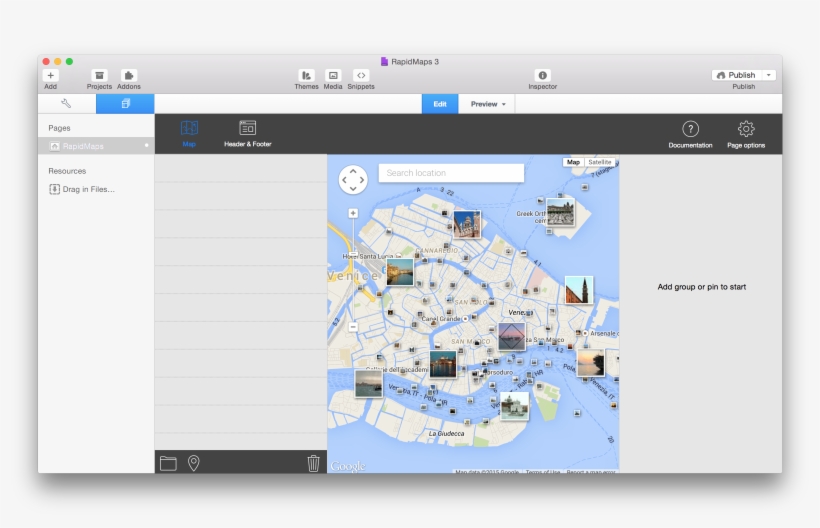The width and height of the screenshot is (820, 528).
Task: Click the gray lagoon photo at left
Action: point(369,383)
